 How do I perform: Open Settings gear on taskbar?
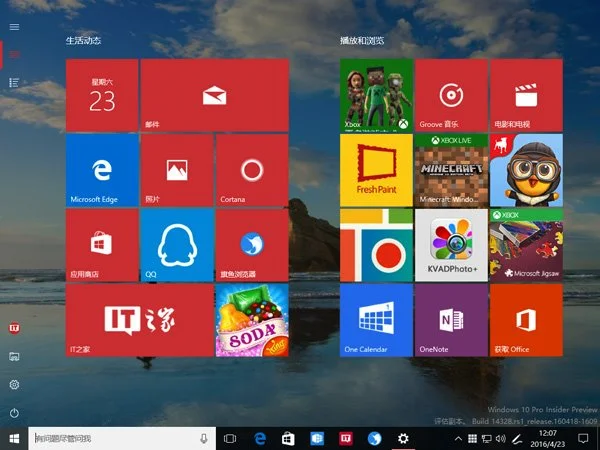point(403,439)
